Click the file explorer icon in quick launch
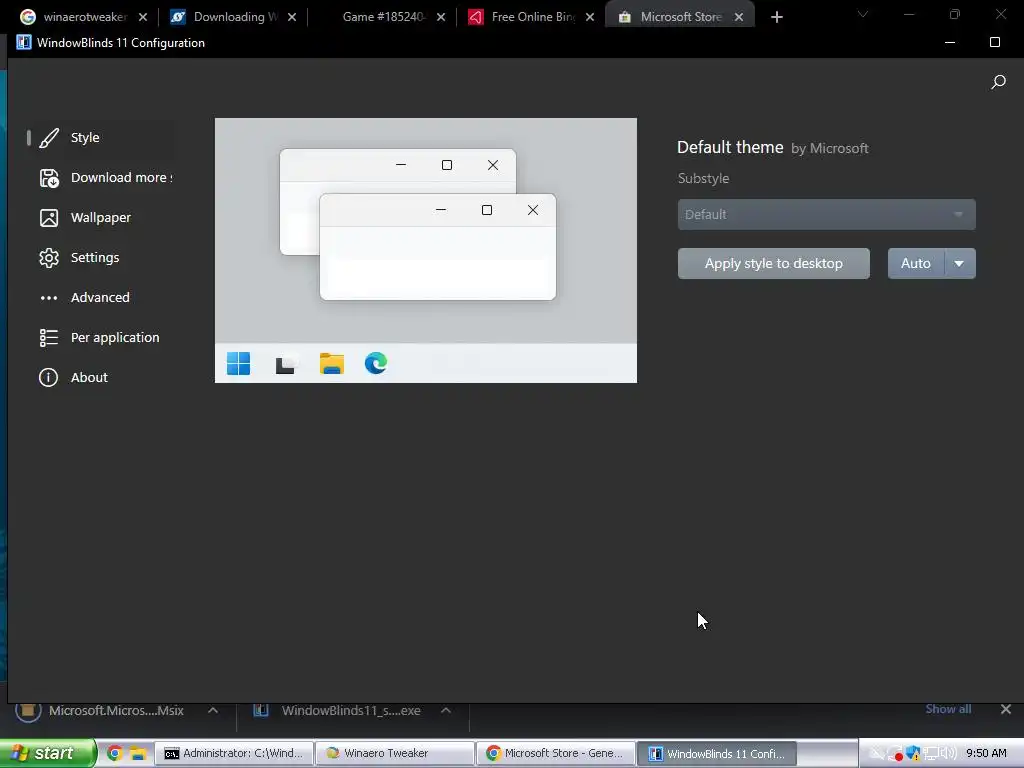1024x768 pixels. pyautogui.click(x=137, y=753)
